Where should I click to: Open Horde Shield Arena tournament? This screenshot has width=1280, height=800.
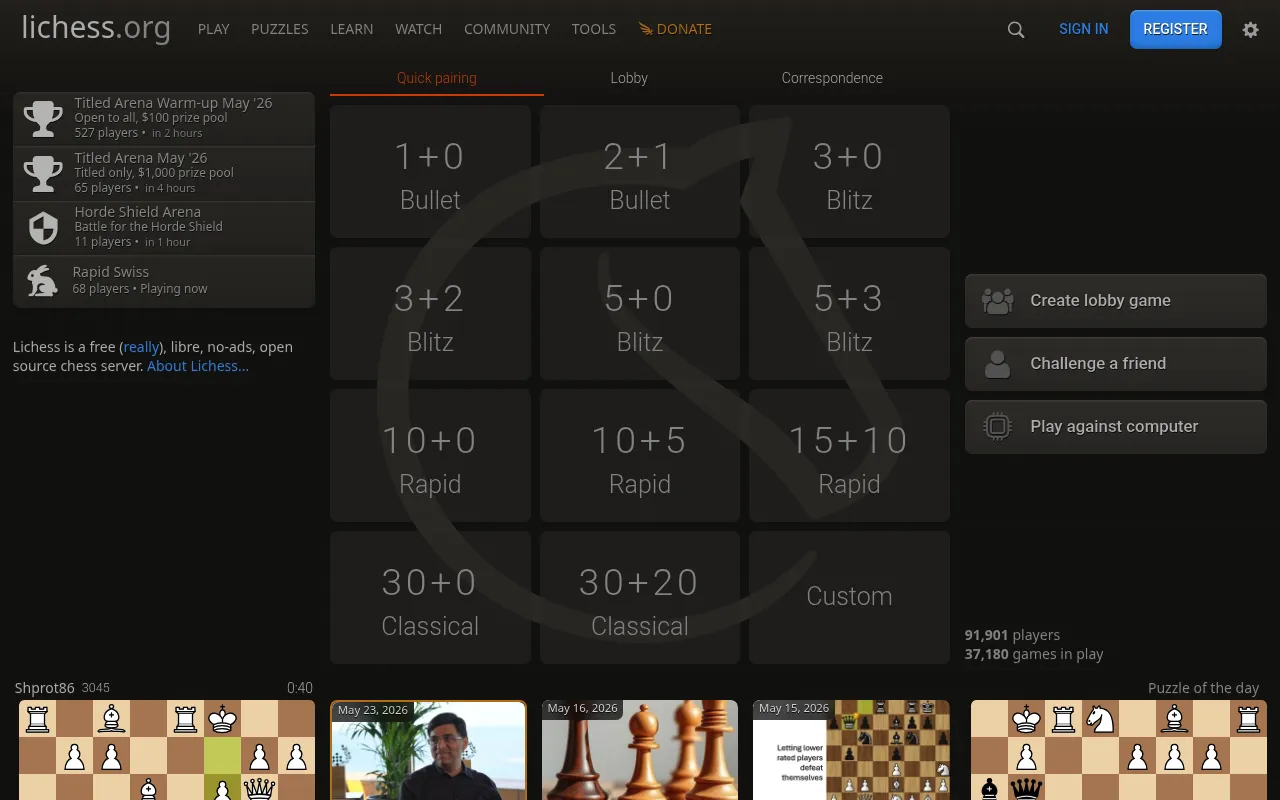[164, 228]
